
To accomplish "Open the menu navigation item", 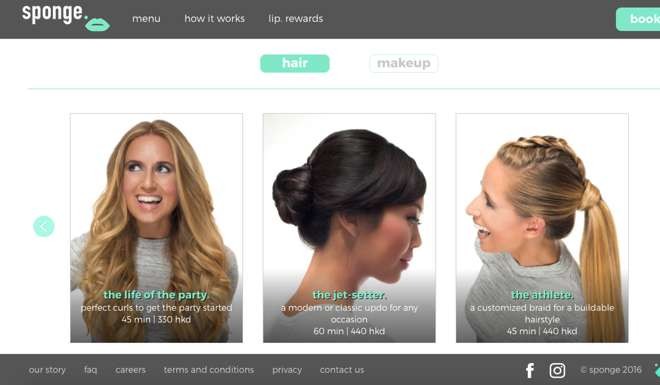I will pos(146,19).
